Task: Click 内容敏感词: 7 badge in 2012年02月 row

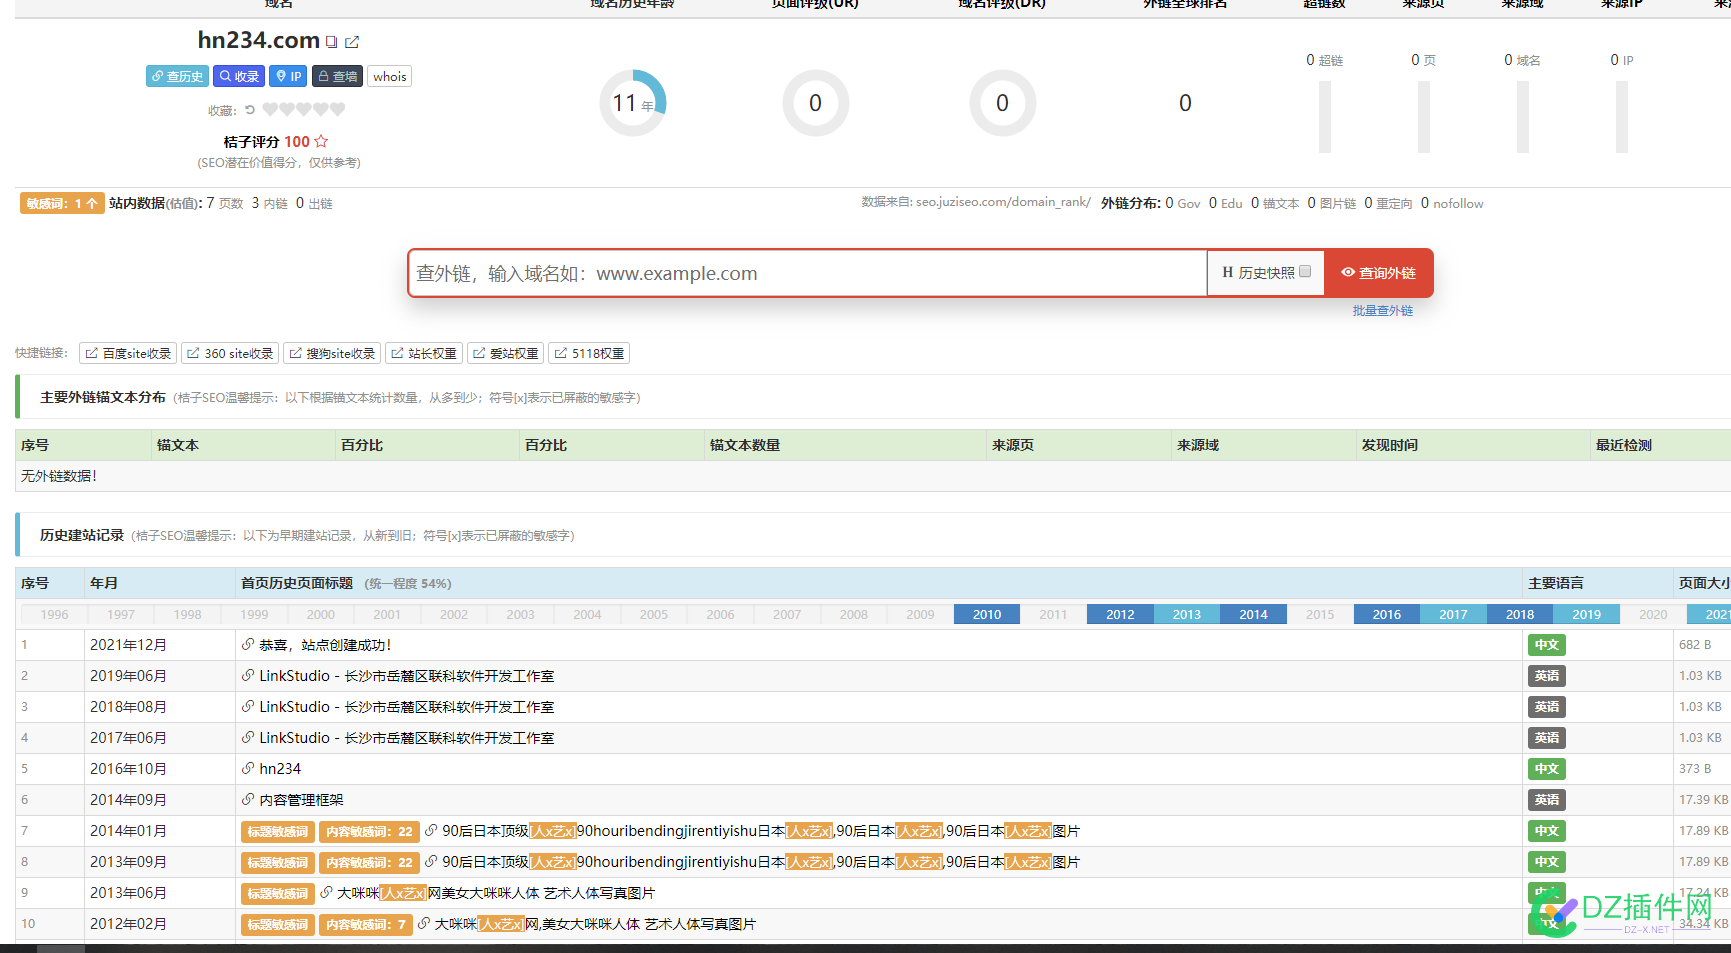Action: [366, 924]
